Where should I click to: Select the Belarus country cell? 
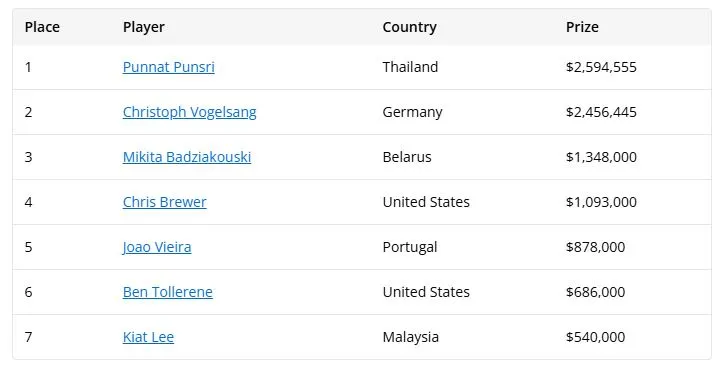coord(407,157)
